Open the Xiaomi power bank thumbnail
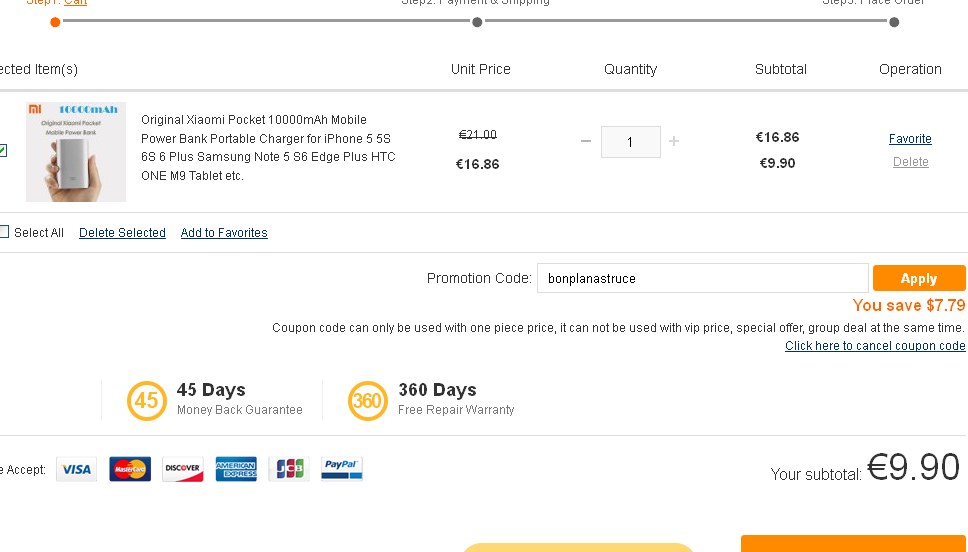 (76, 152)
